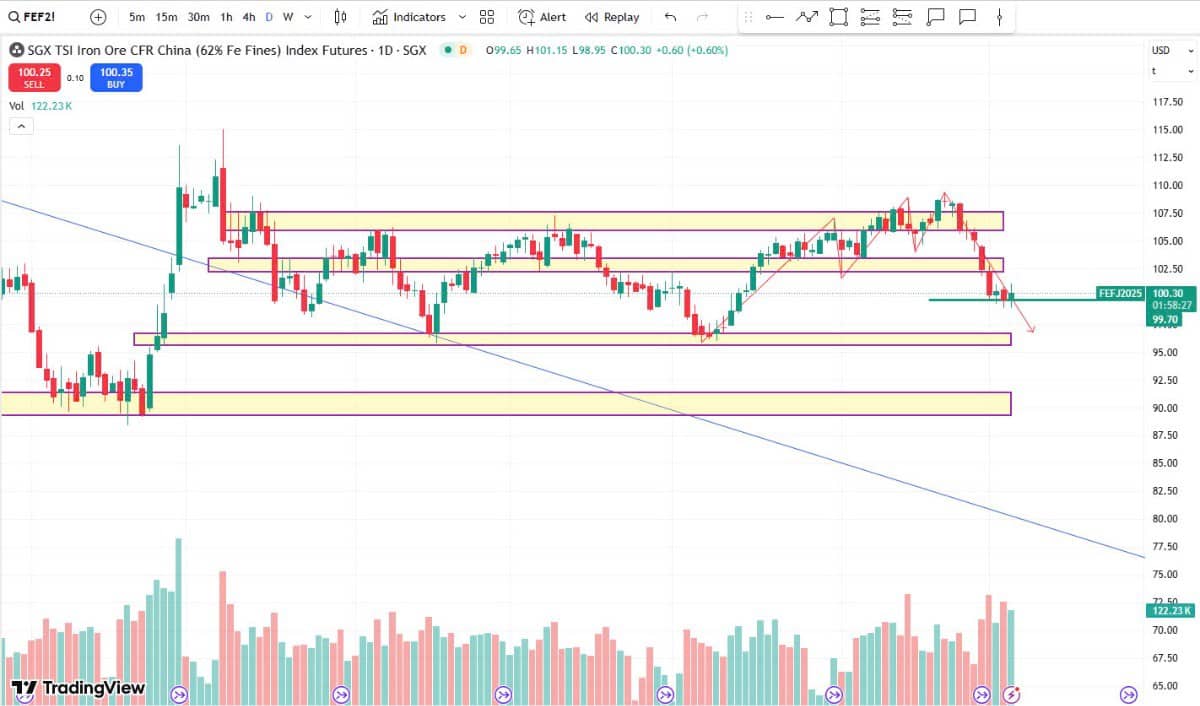
Task: Open the USD currency dropdown
Action: coord(1171,50)
